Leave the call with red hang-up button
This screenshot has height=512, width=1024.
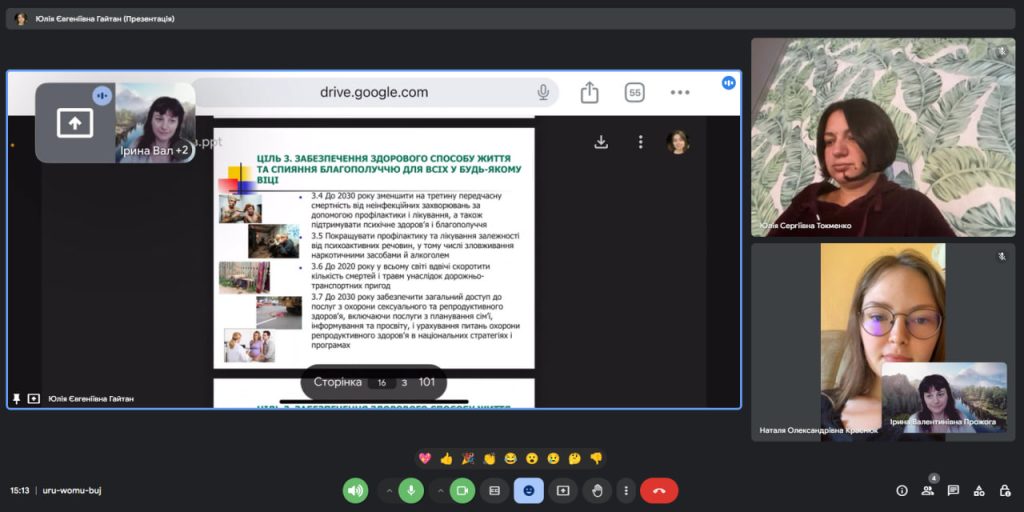pos(659,490)
